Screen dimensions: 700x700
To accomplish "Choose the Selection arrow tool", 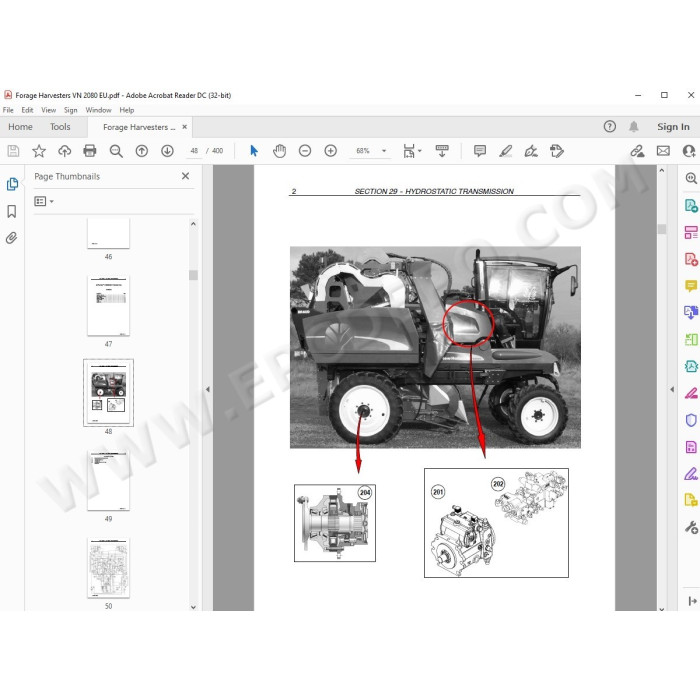I will [254, 151].
